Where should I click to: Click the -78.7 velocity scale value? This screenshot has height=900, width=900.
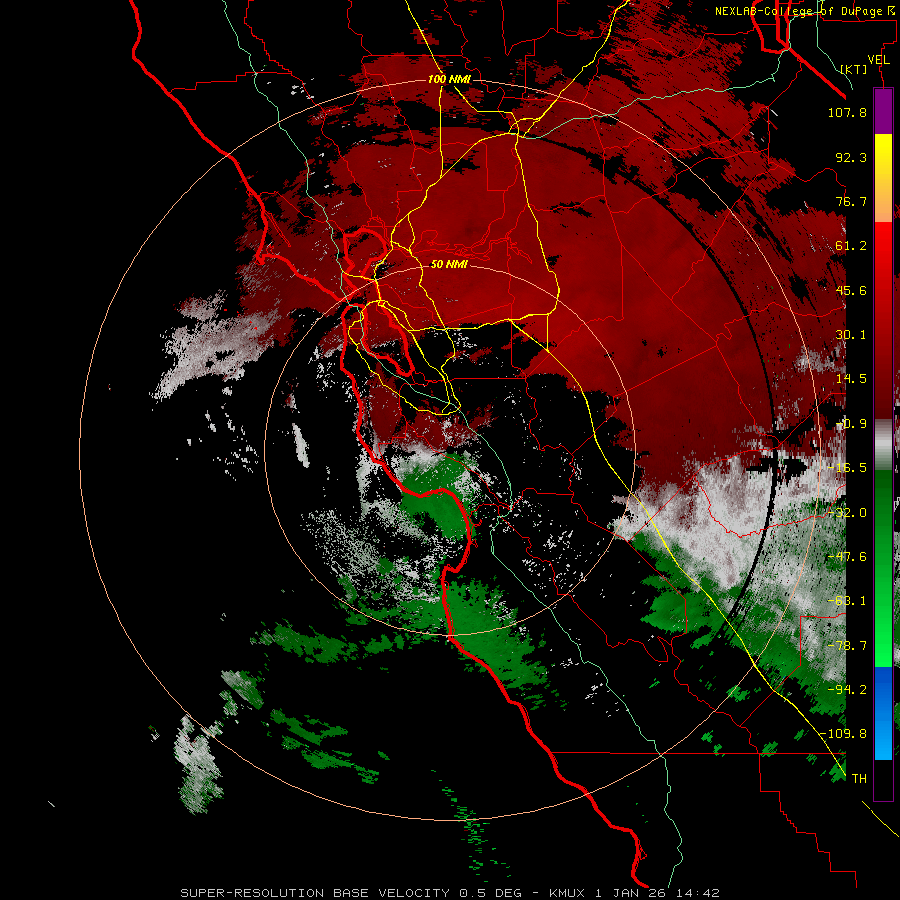(x=847, y=646)
